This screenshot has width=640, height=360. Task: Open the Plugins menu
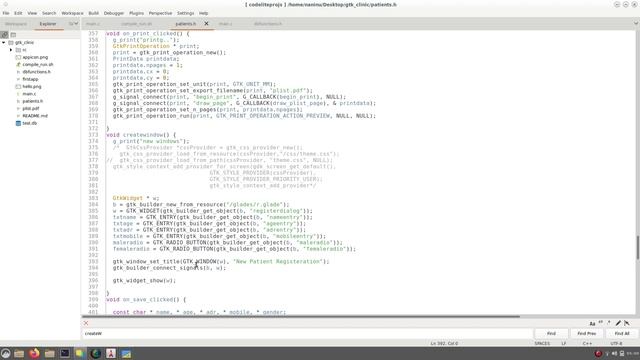click(136, 13)
